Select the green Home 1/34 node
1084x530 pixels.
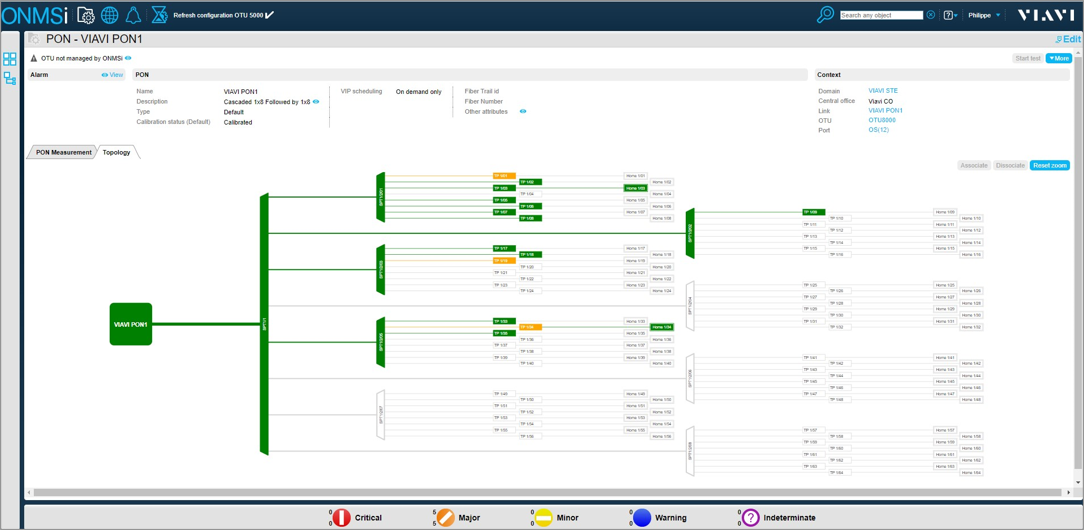click(x=662, y=327)
